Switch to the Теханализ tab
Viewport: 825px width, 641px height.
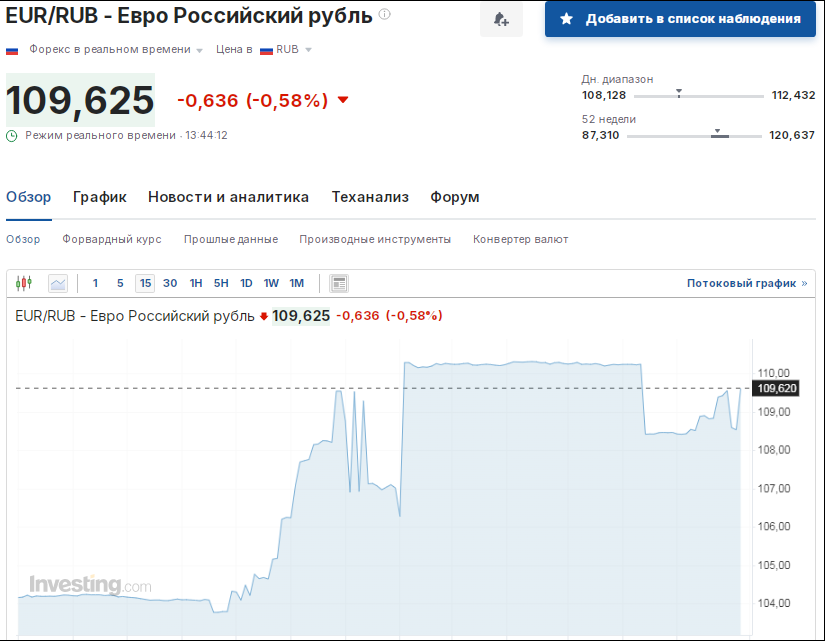[x=370, y=197]
